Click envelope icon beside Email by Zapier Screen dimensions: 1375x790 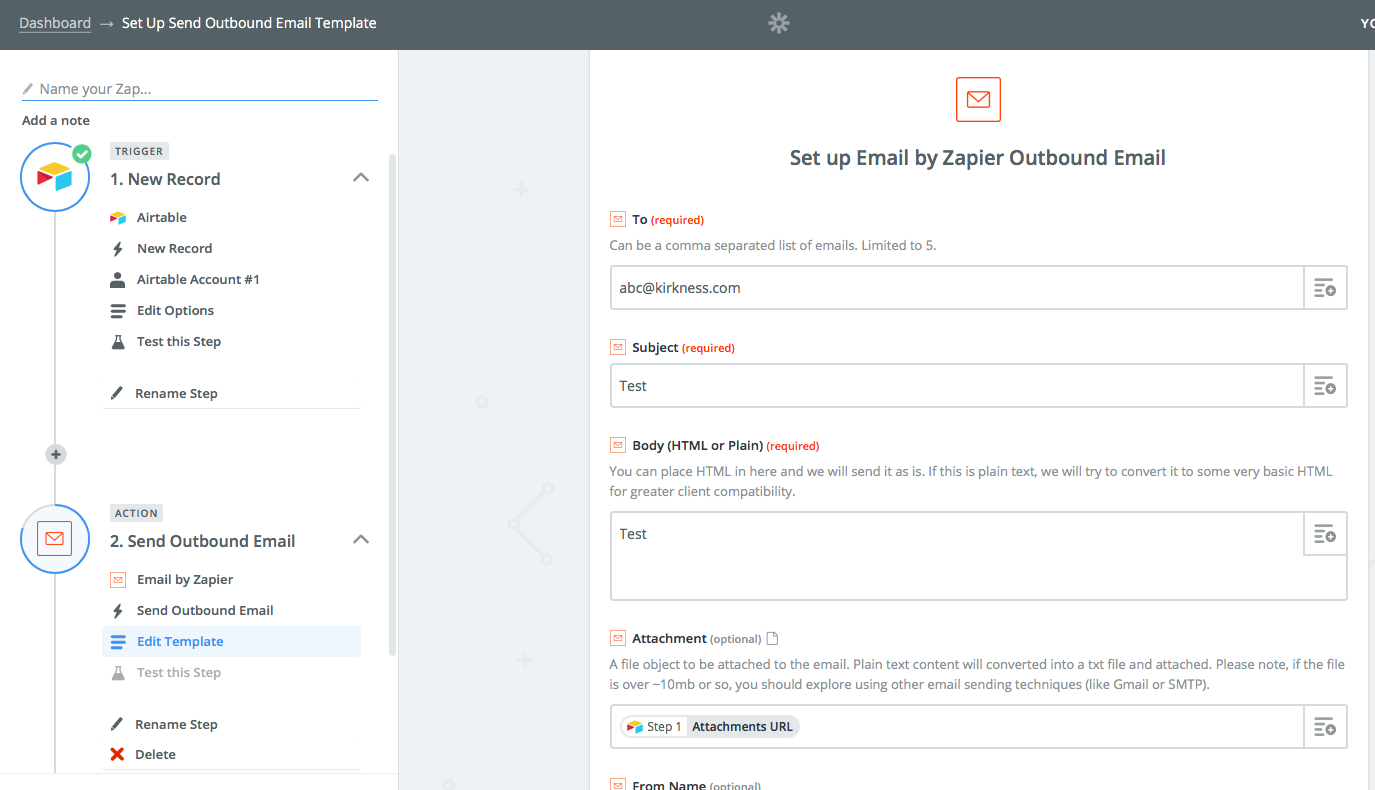(118, 579)
